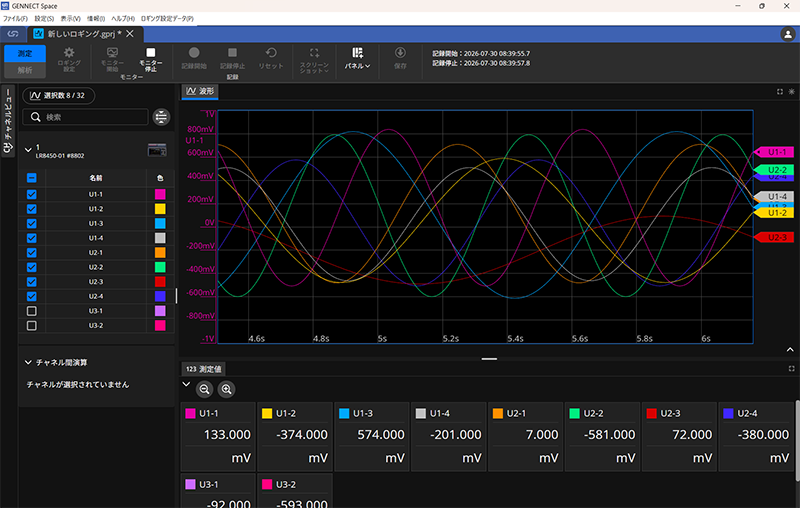Image resolution: width=800 pixels, height=508 pixels.
Task: Toggle the select-all channels checkbox
Action: (32, 178)
